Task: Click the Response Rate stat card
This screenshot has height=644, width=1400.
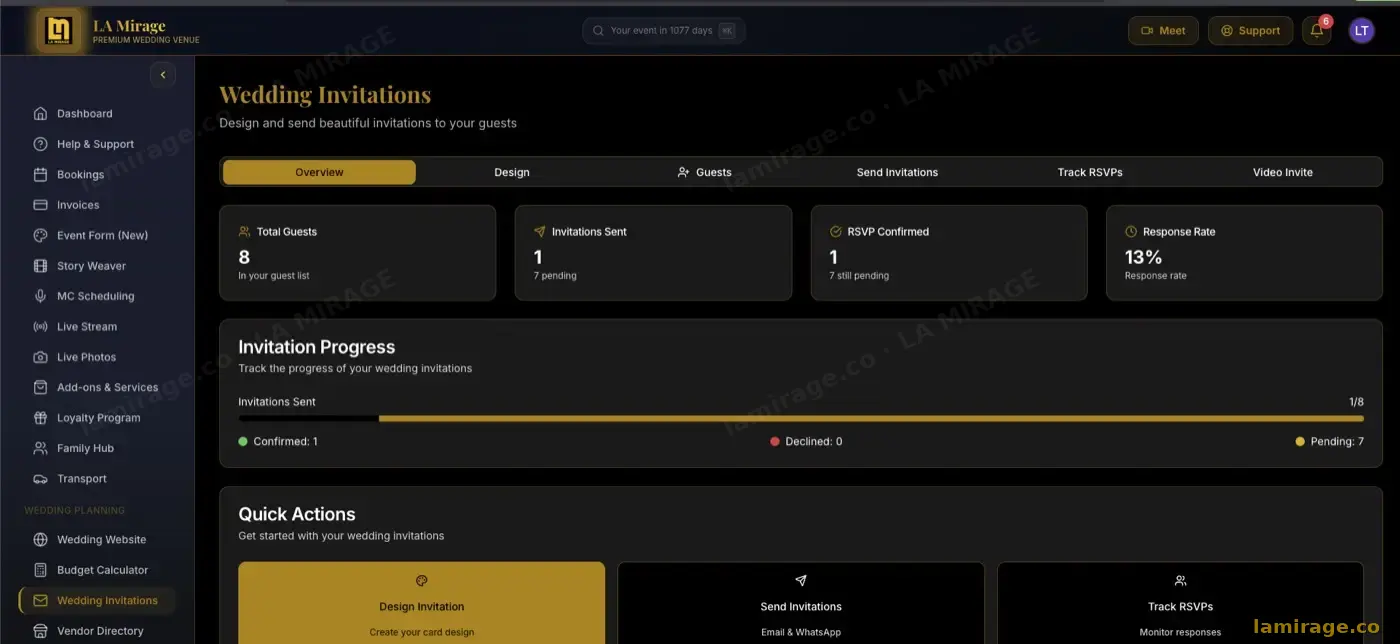Action: [1244, 253]
